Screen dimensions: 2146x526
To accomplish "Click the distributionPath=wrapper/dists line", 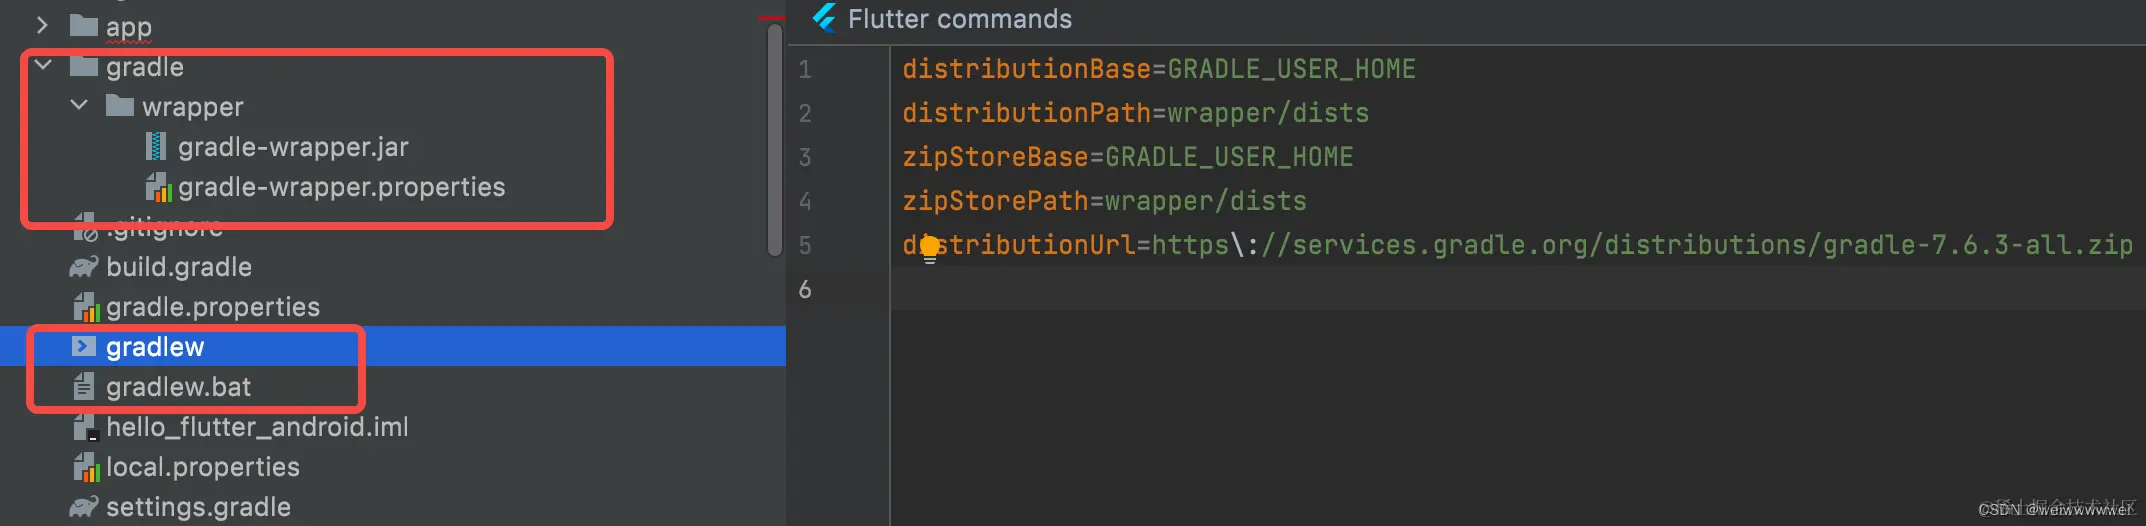I will (x=1135, y=113).
